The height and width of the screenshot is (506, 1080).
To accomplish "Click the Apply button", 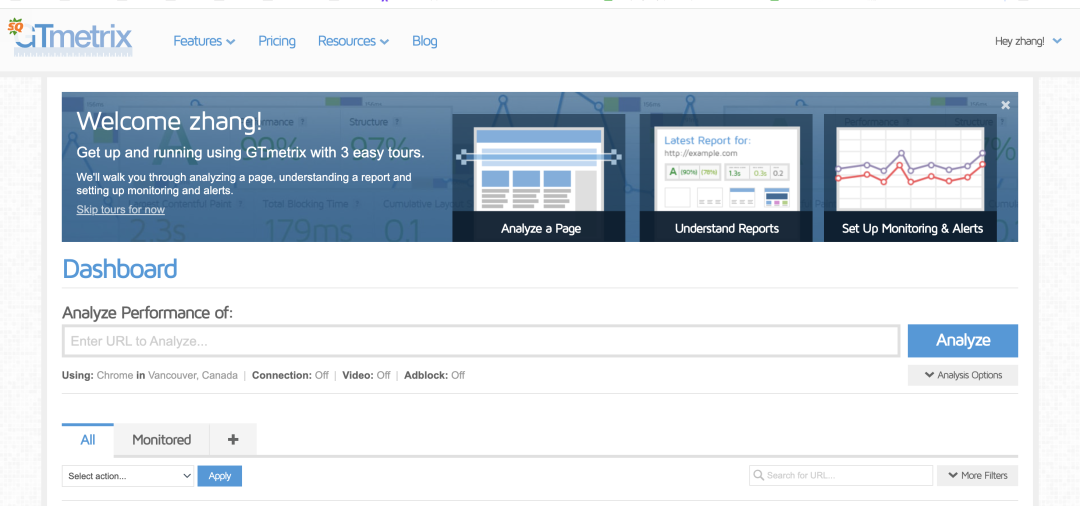I will (x=220, y=476).
